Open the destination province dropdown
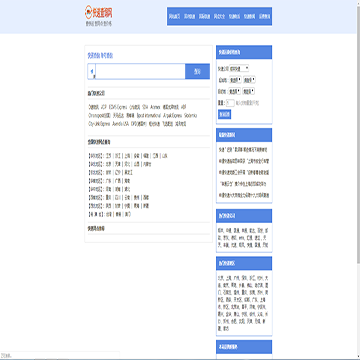Screen dimensions: 360x360 point(235,91)
